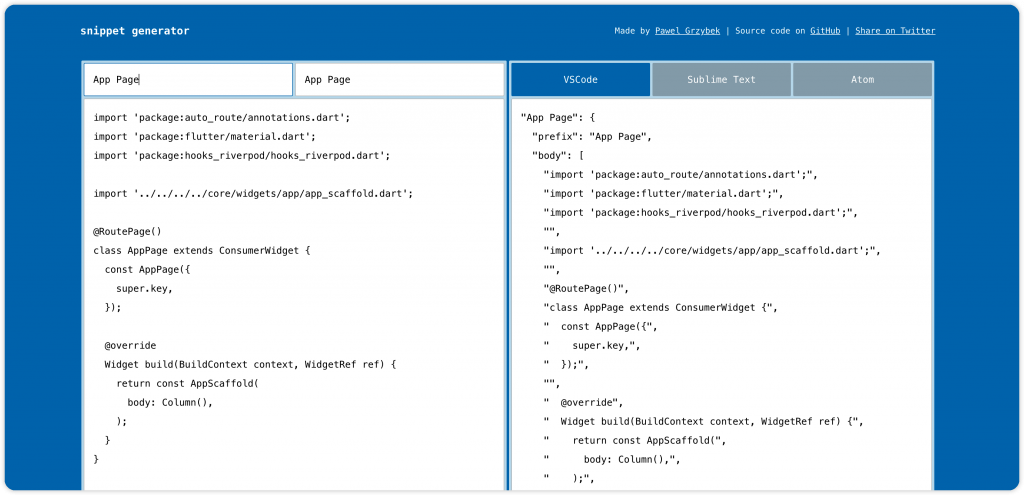Select the VSCode output tab
1024x495 pixels.
click(x=581, y=80)
